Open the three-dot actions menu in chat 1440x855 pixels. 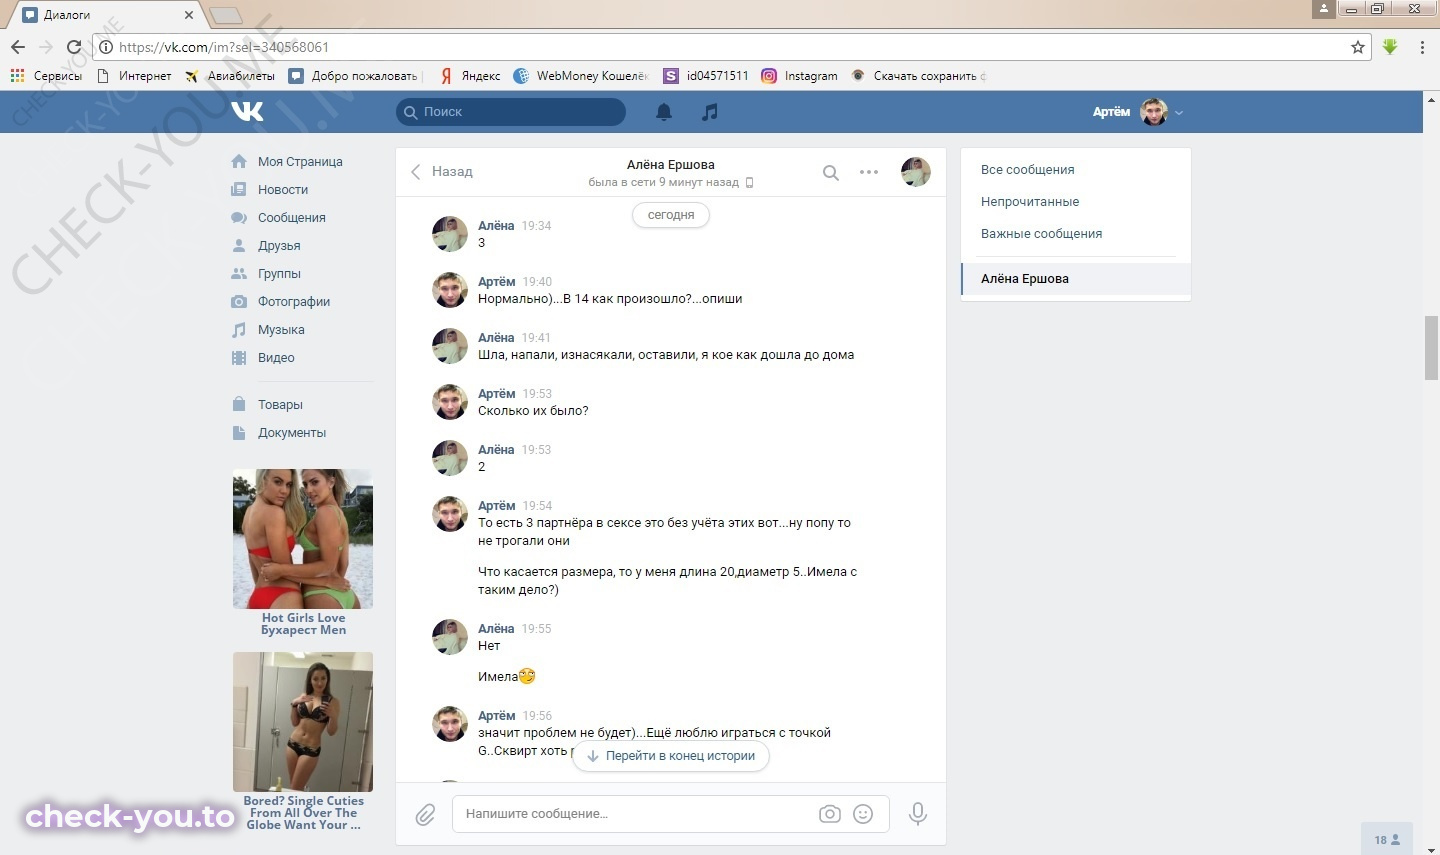pos(869,172)
